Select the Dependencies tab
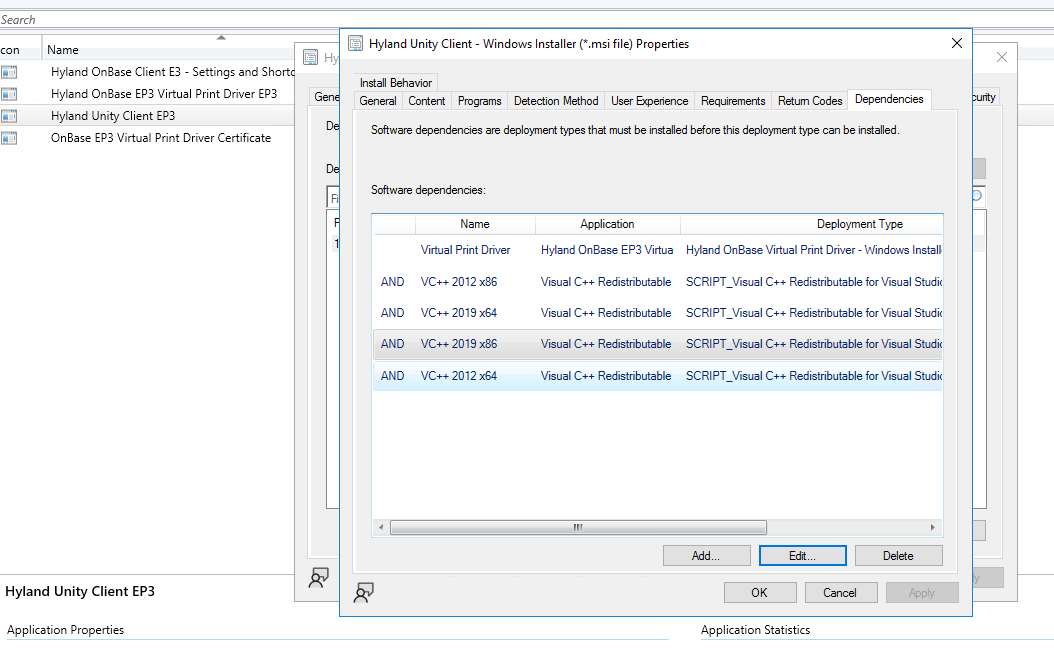Screen dimensions: 1054x654 point(889,99)
